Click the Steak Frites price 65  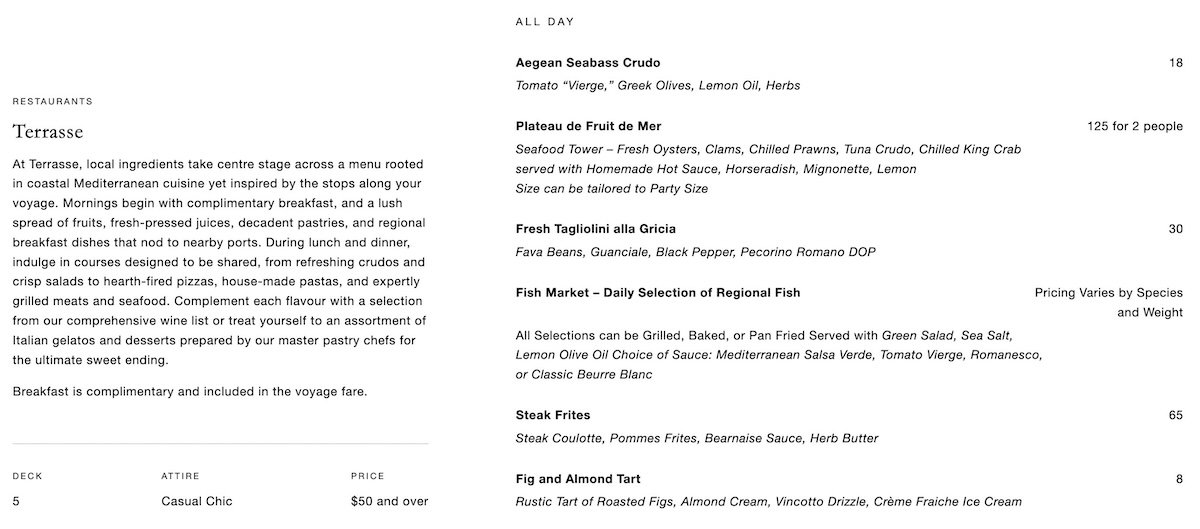pyautogui.click(x=1175, y=415)
